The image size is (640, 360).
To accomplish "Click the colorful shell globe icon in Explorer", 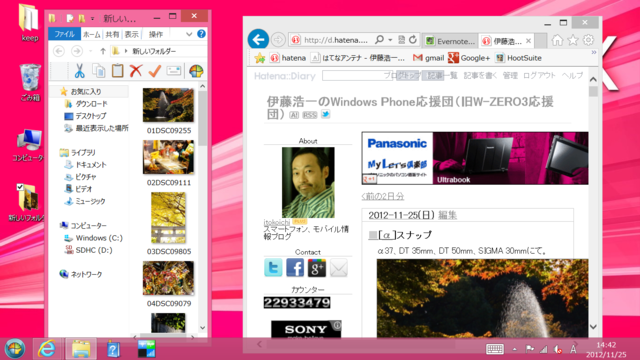I will [196, 71].
